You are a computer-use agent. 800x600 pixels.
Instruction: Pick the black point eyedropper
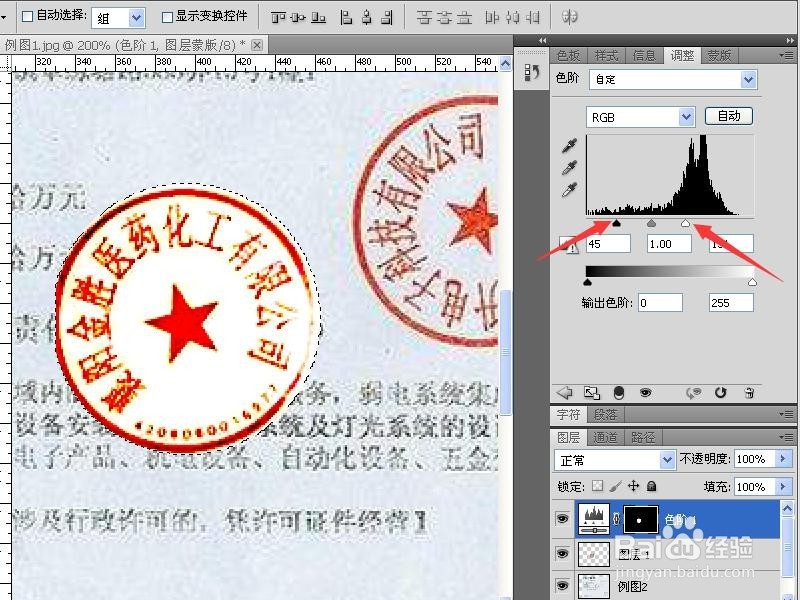click(x=569, y=145)
